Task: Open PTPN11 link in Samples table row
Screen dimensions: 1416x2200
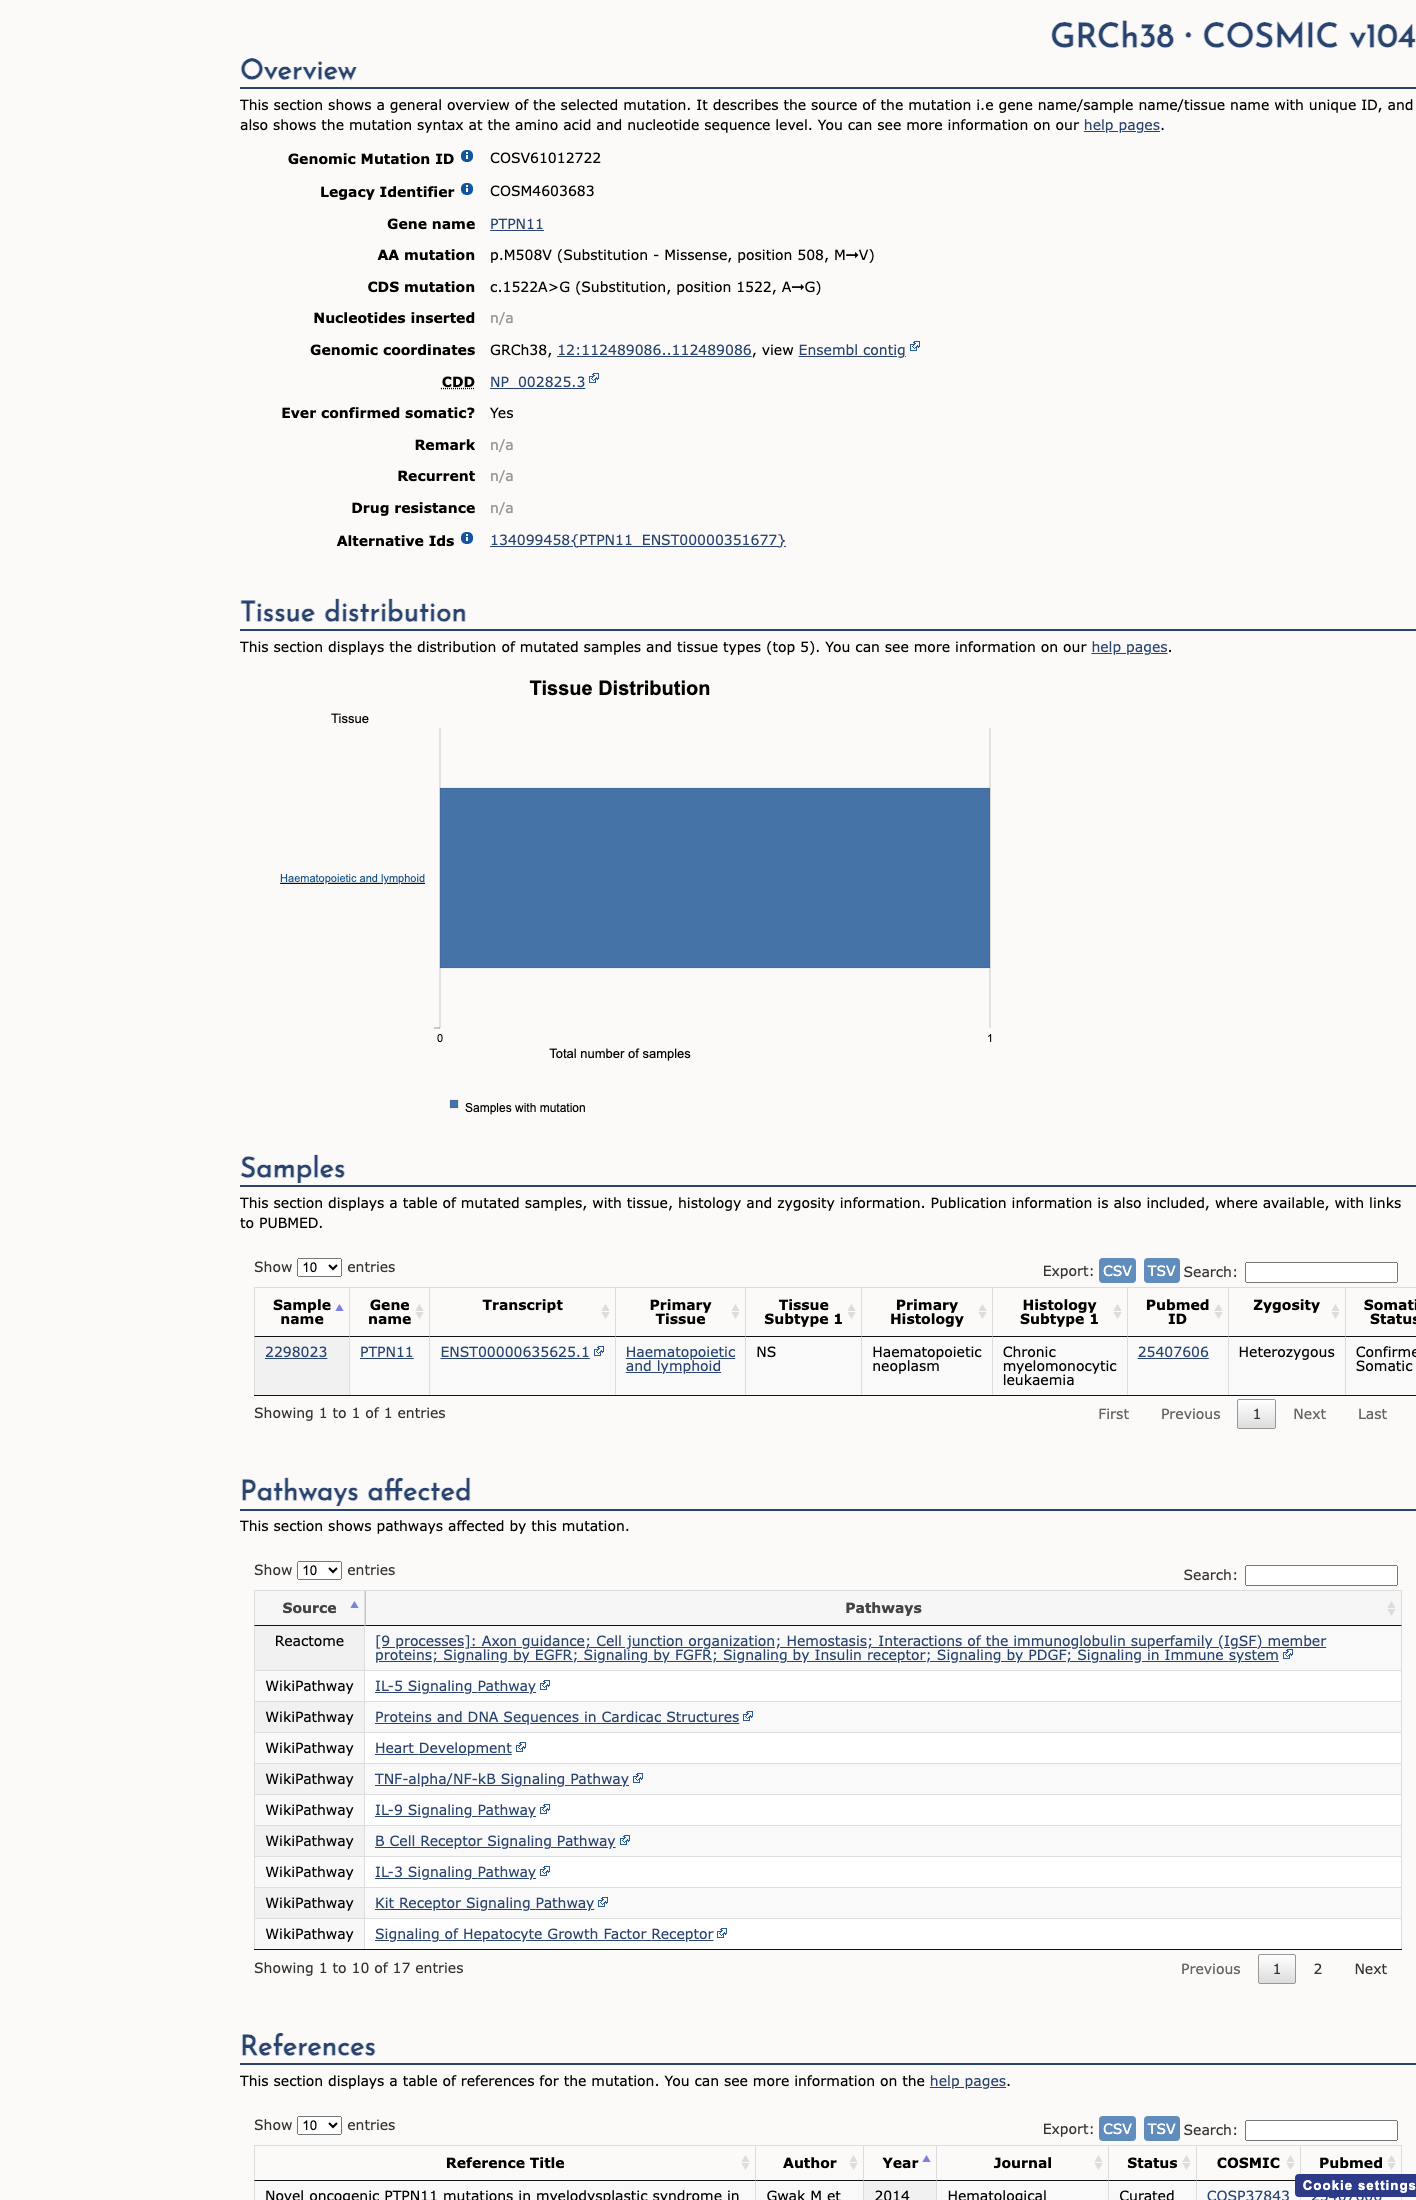Action: click(386, 1352)
